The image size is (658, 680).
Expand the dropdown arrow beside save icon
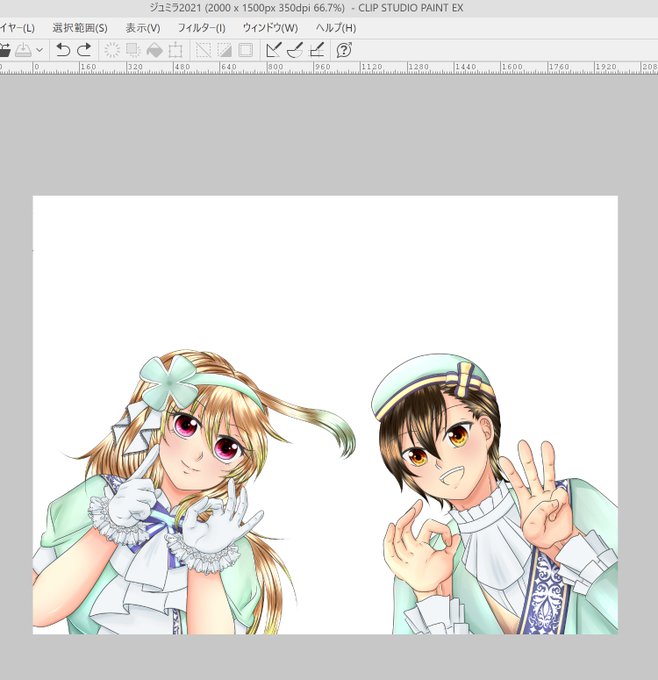pyautogui.click(x=39, y=50)
